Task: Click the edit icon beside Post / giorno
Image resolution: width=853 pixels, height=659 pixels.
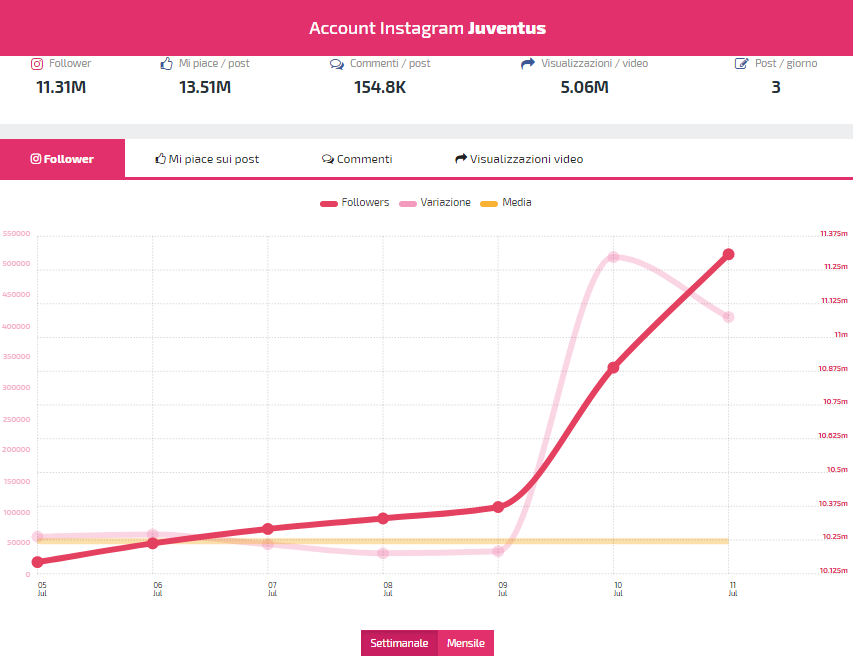Action: click(x=741, y=64)
